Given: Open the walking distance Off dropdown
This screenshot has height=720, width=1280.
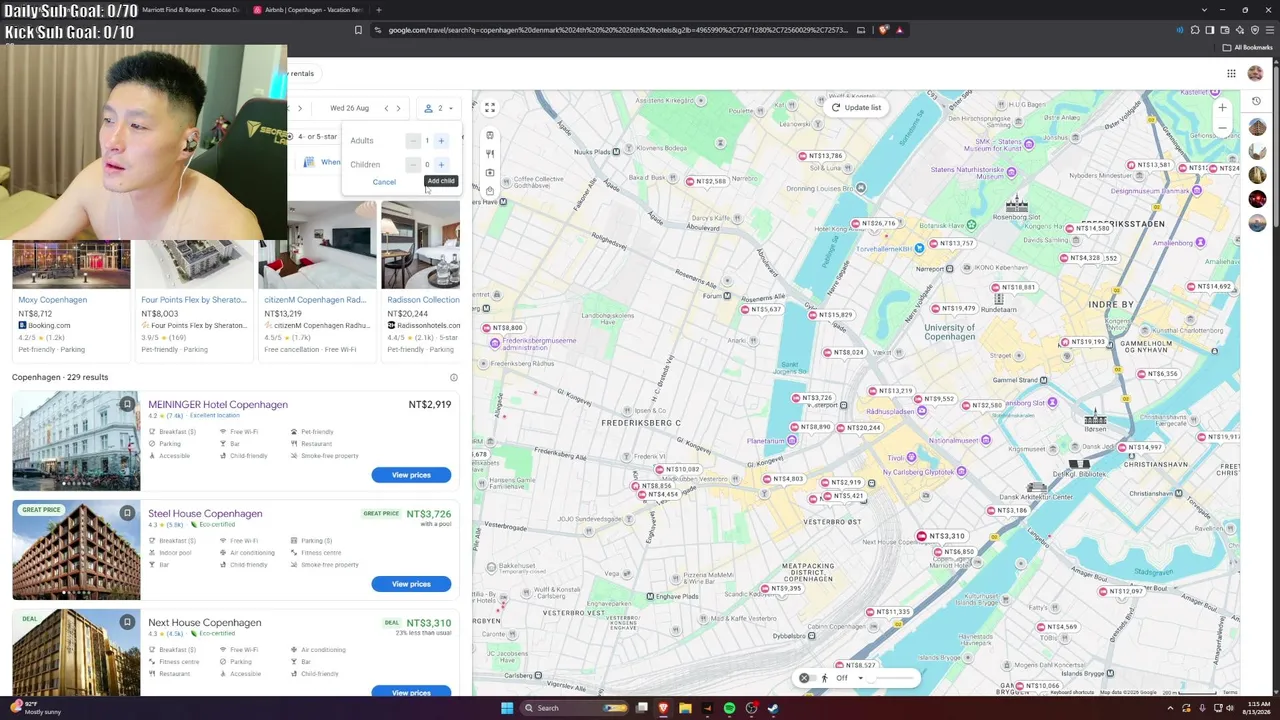Looking at the screenshot, I should click(849, 679).
